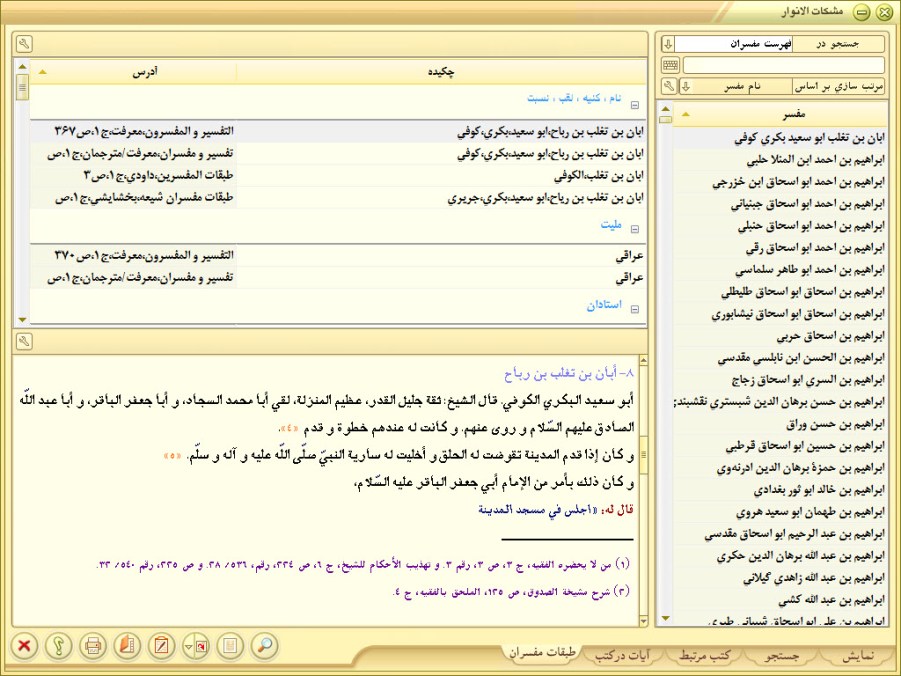Click the red X close icon in bottom toolbar
Image resolution: width=901 pixels, height=676 pixels.
[24, 646]
